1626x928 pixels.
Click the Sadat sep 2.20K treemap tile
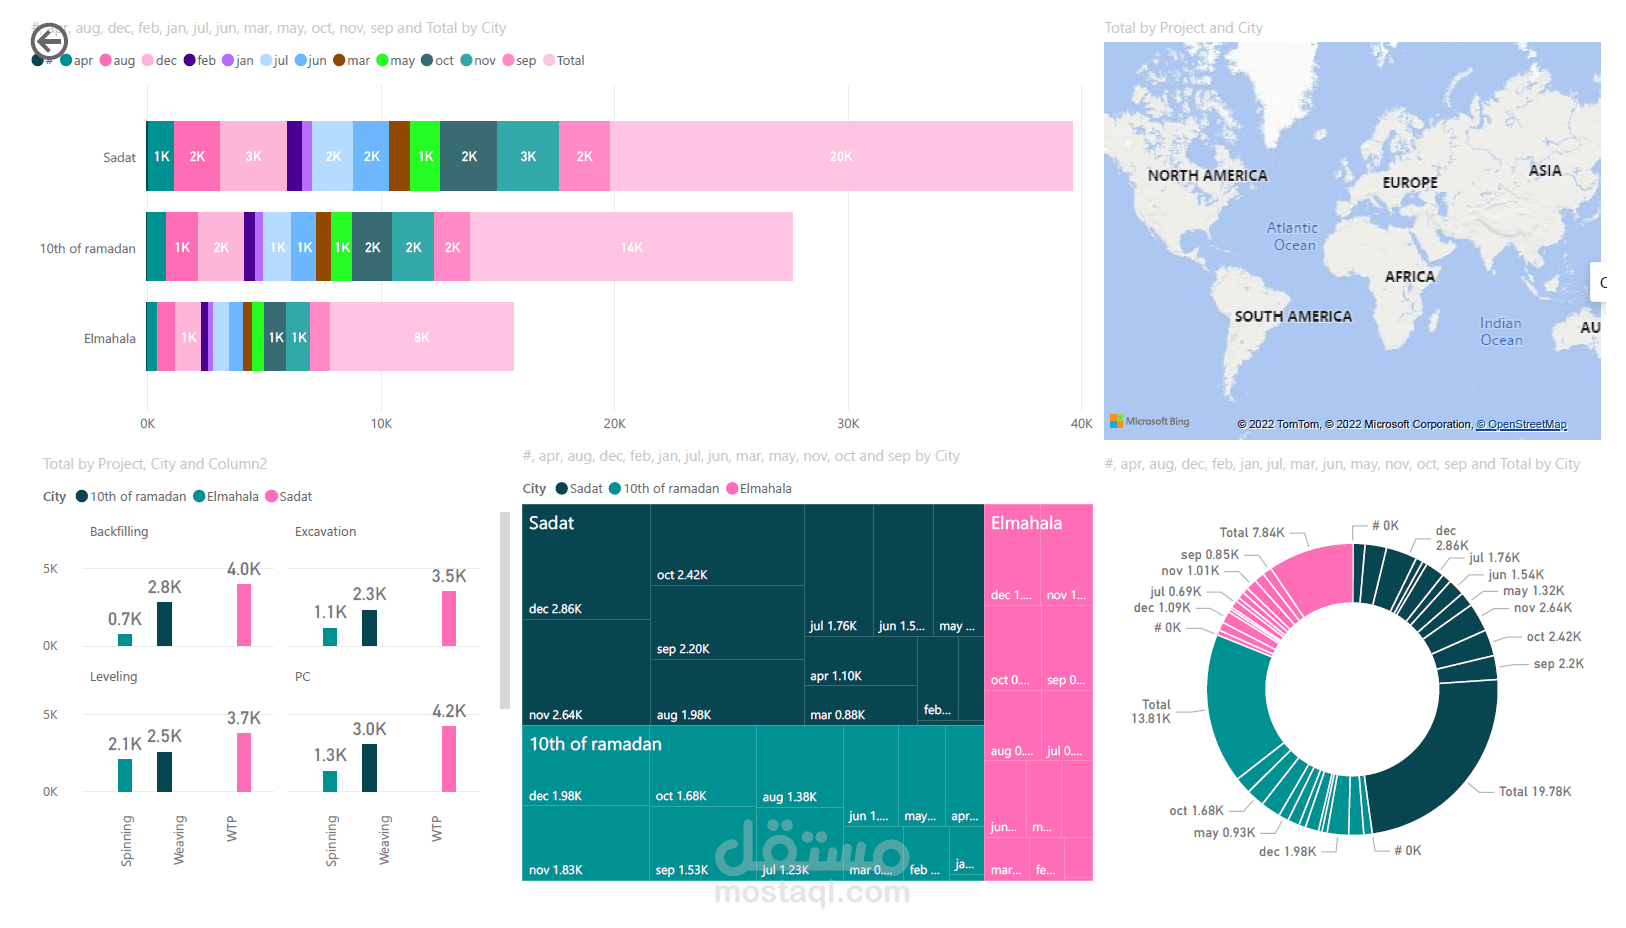pyautogui.click(x=727, y=623)
